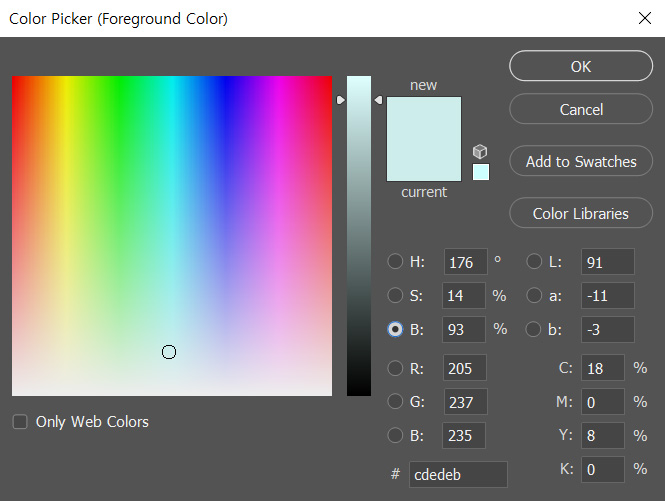Click the C cyan percentage field
665x501 pixels.
click(x=603, y=367)
